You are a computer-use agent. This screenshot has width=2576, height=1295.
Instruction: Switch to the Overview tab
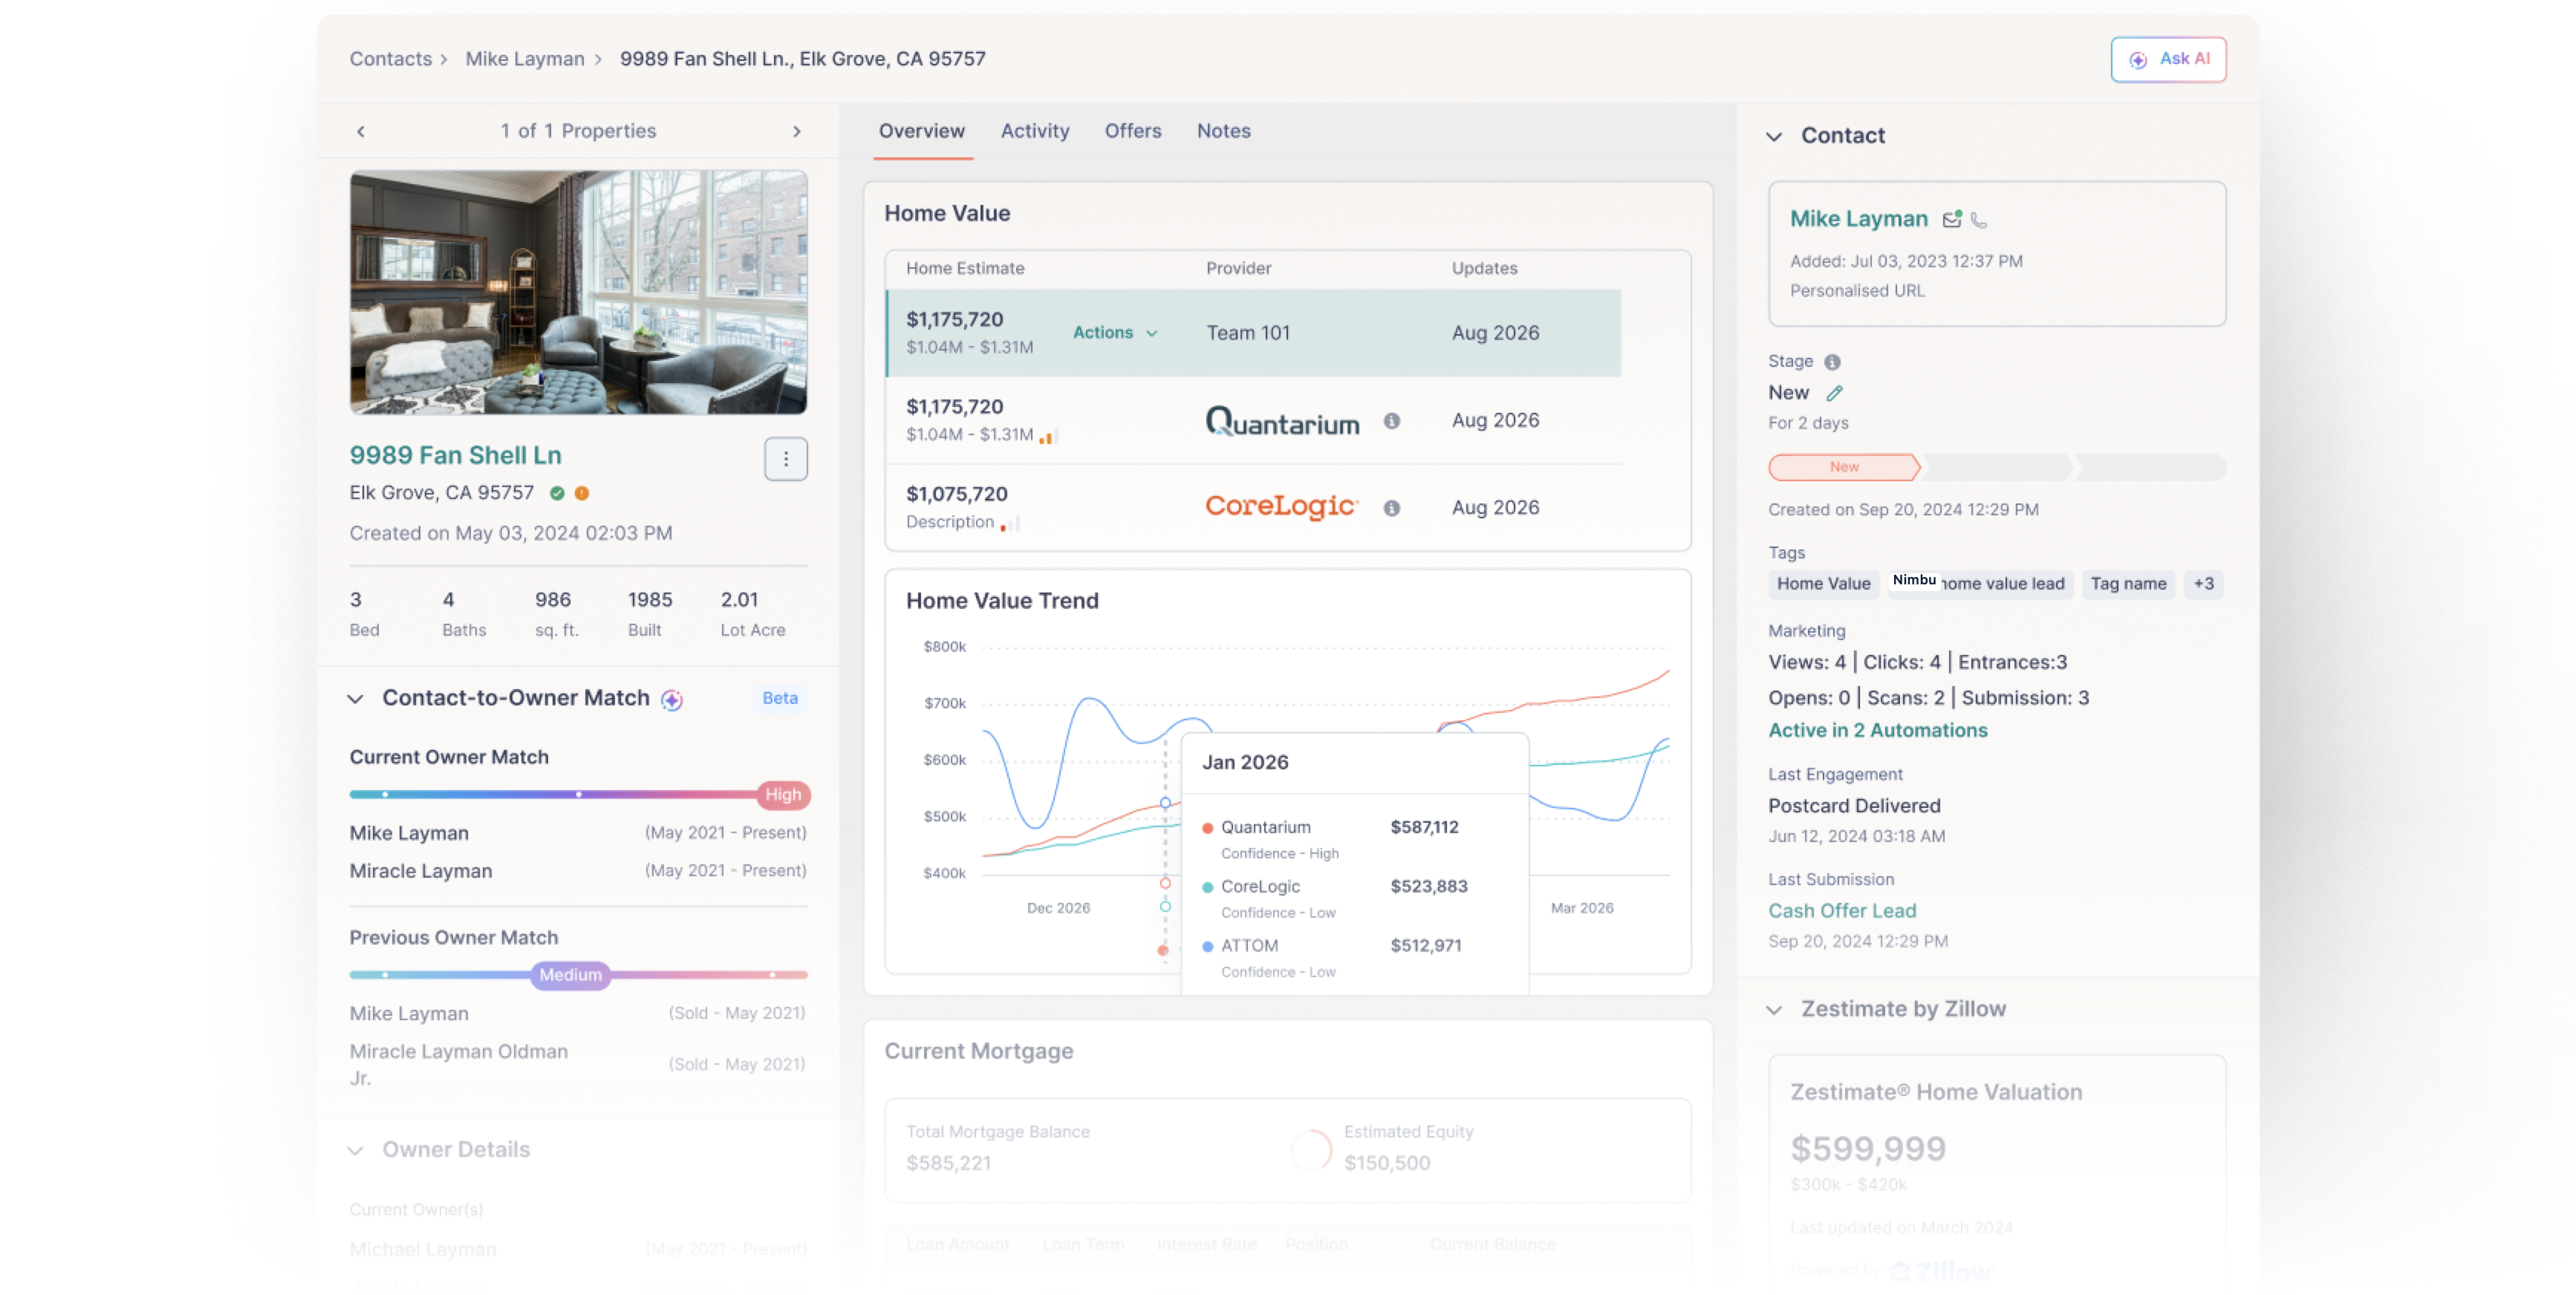tap(921, 131)
